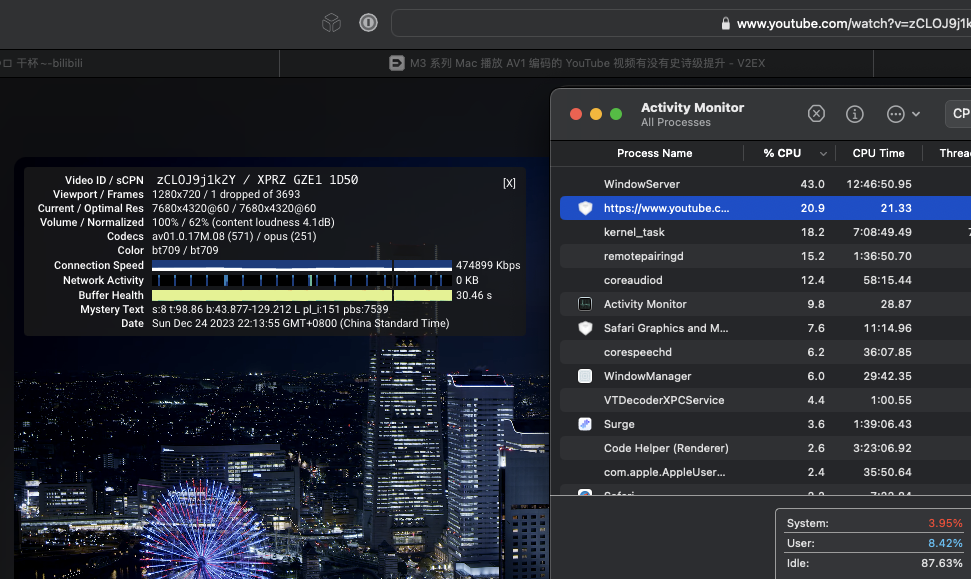Click the WindowManager process icon
971x579 pixels.
point(585,376)
